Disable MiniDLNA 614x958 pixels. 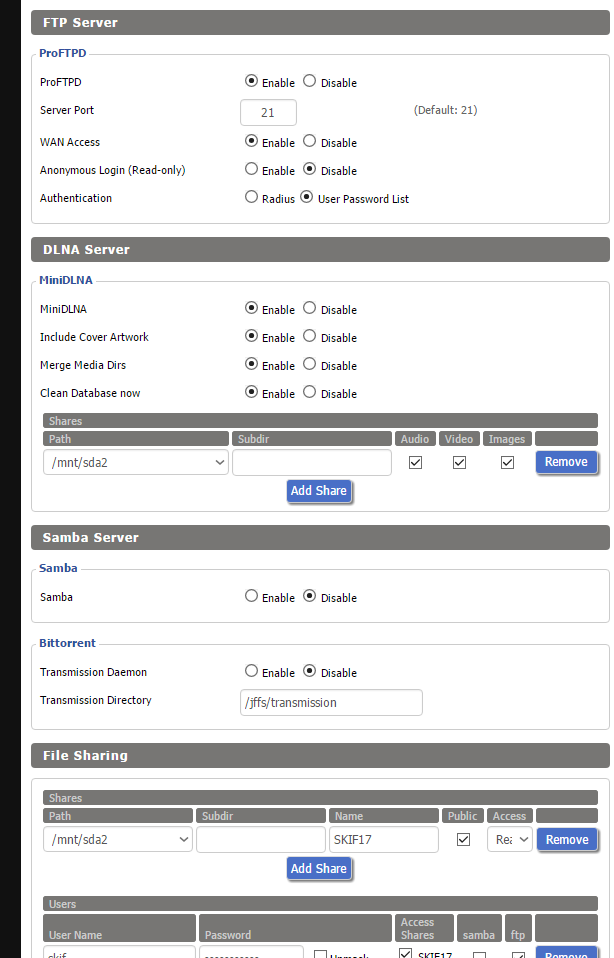tap(309, 309)
